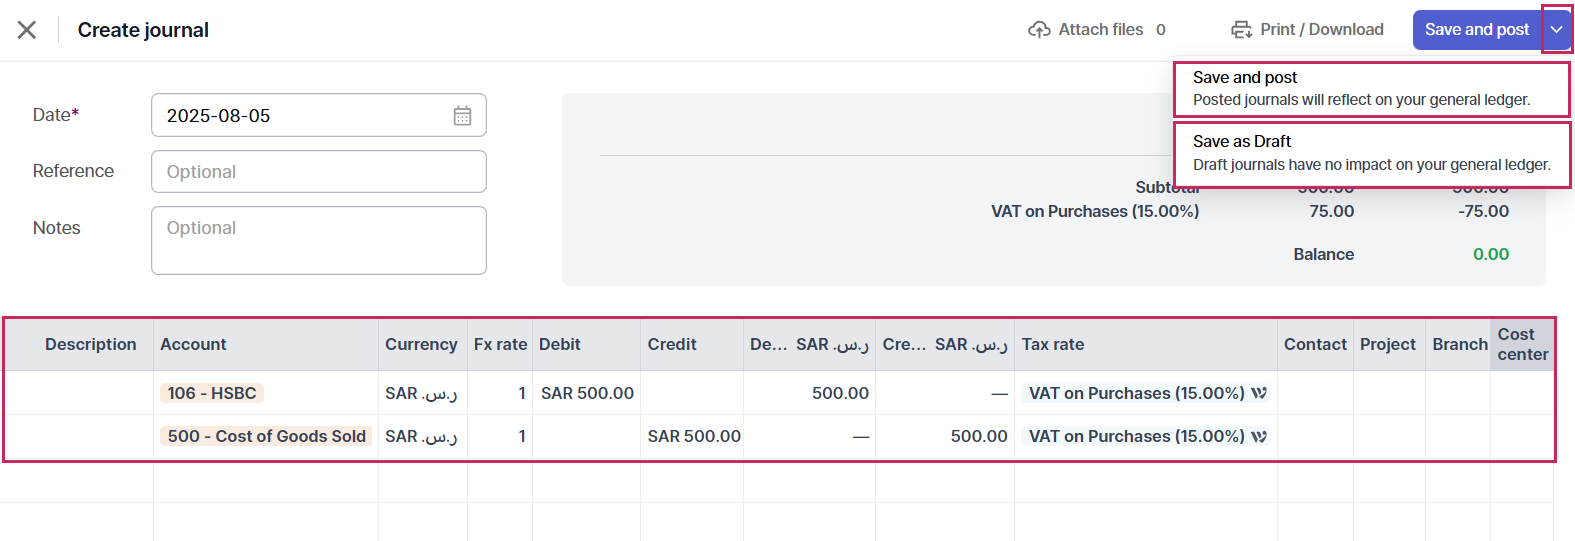Click the Reference input field

point(318,172)
